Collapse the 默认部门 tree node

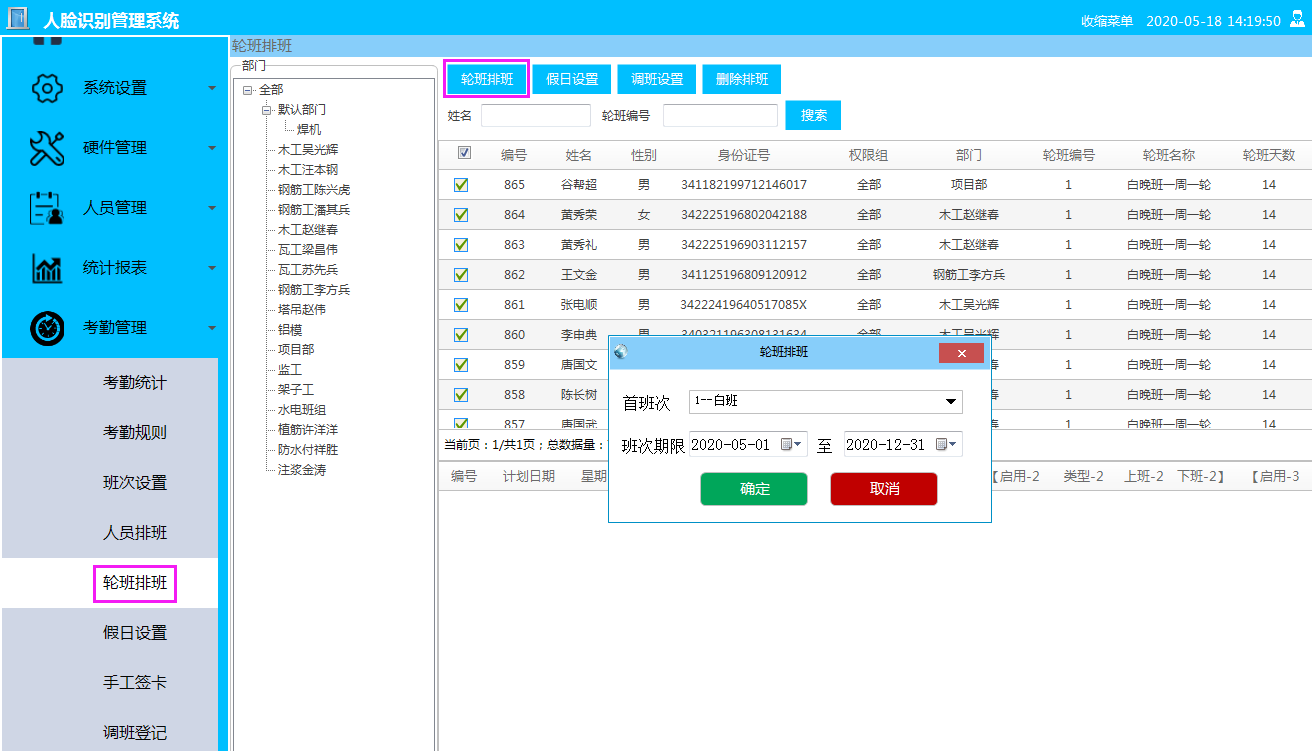point(266,110)
